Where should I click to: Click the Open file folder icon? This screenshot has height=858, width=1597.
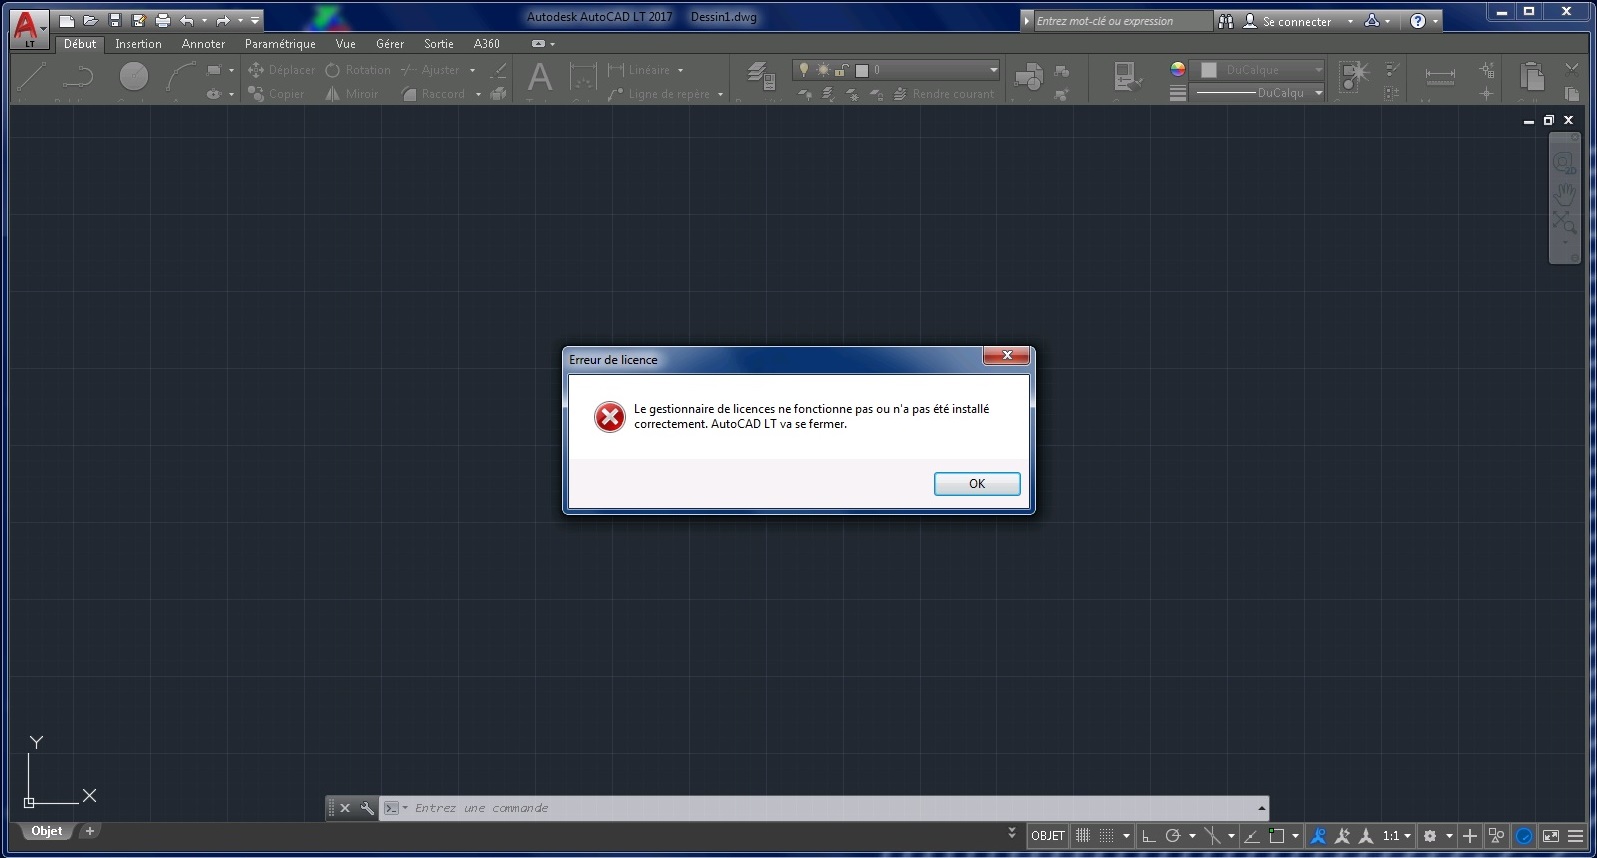90,20
